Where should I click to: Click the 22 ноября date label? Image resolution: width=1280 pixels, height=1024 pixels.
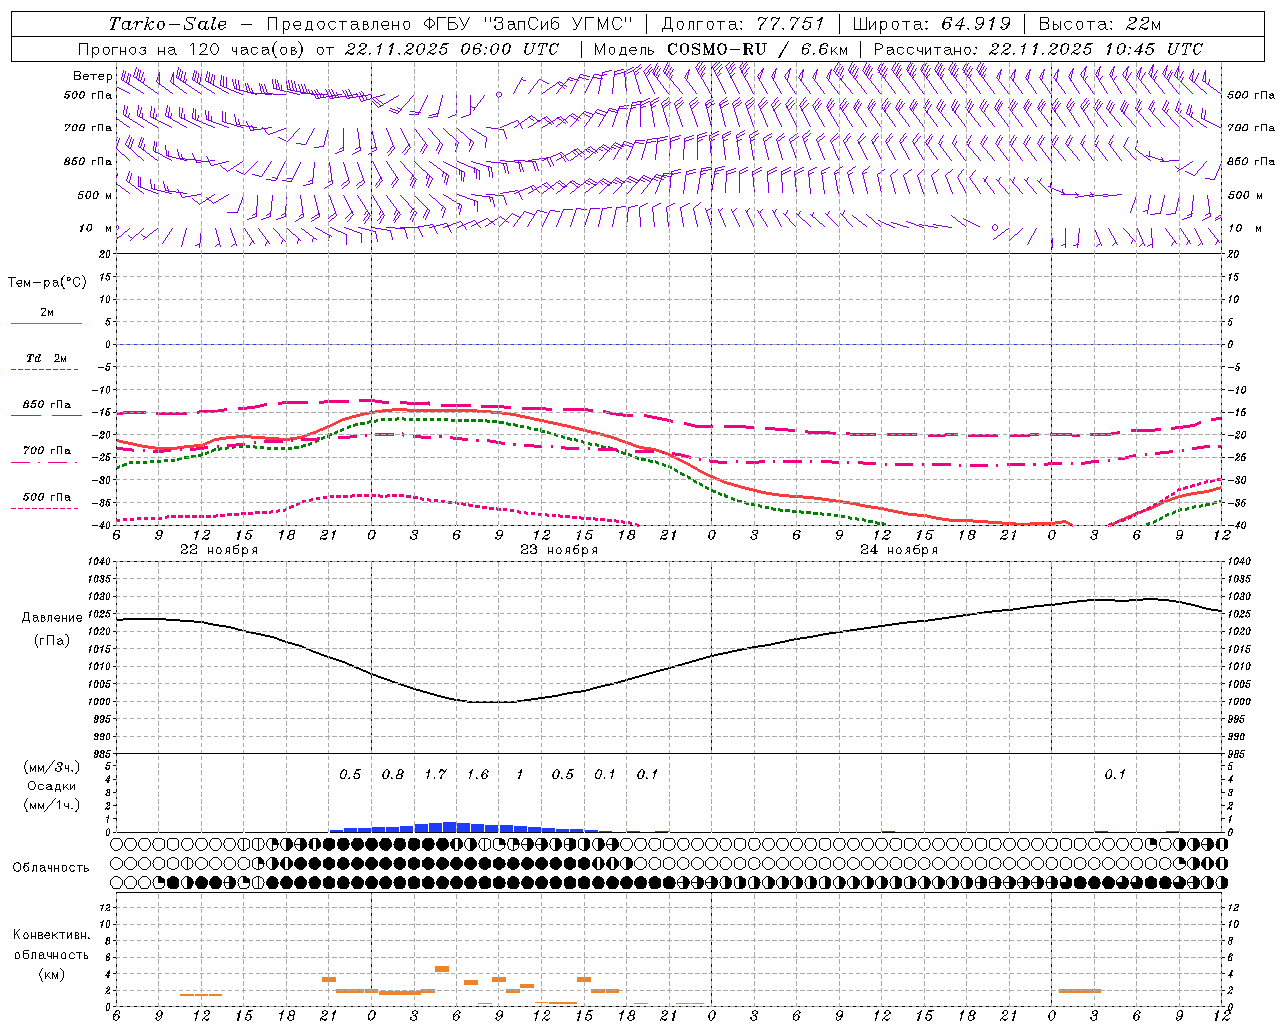pos(219,550)
